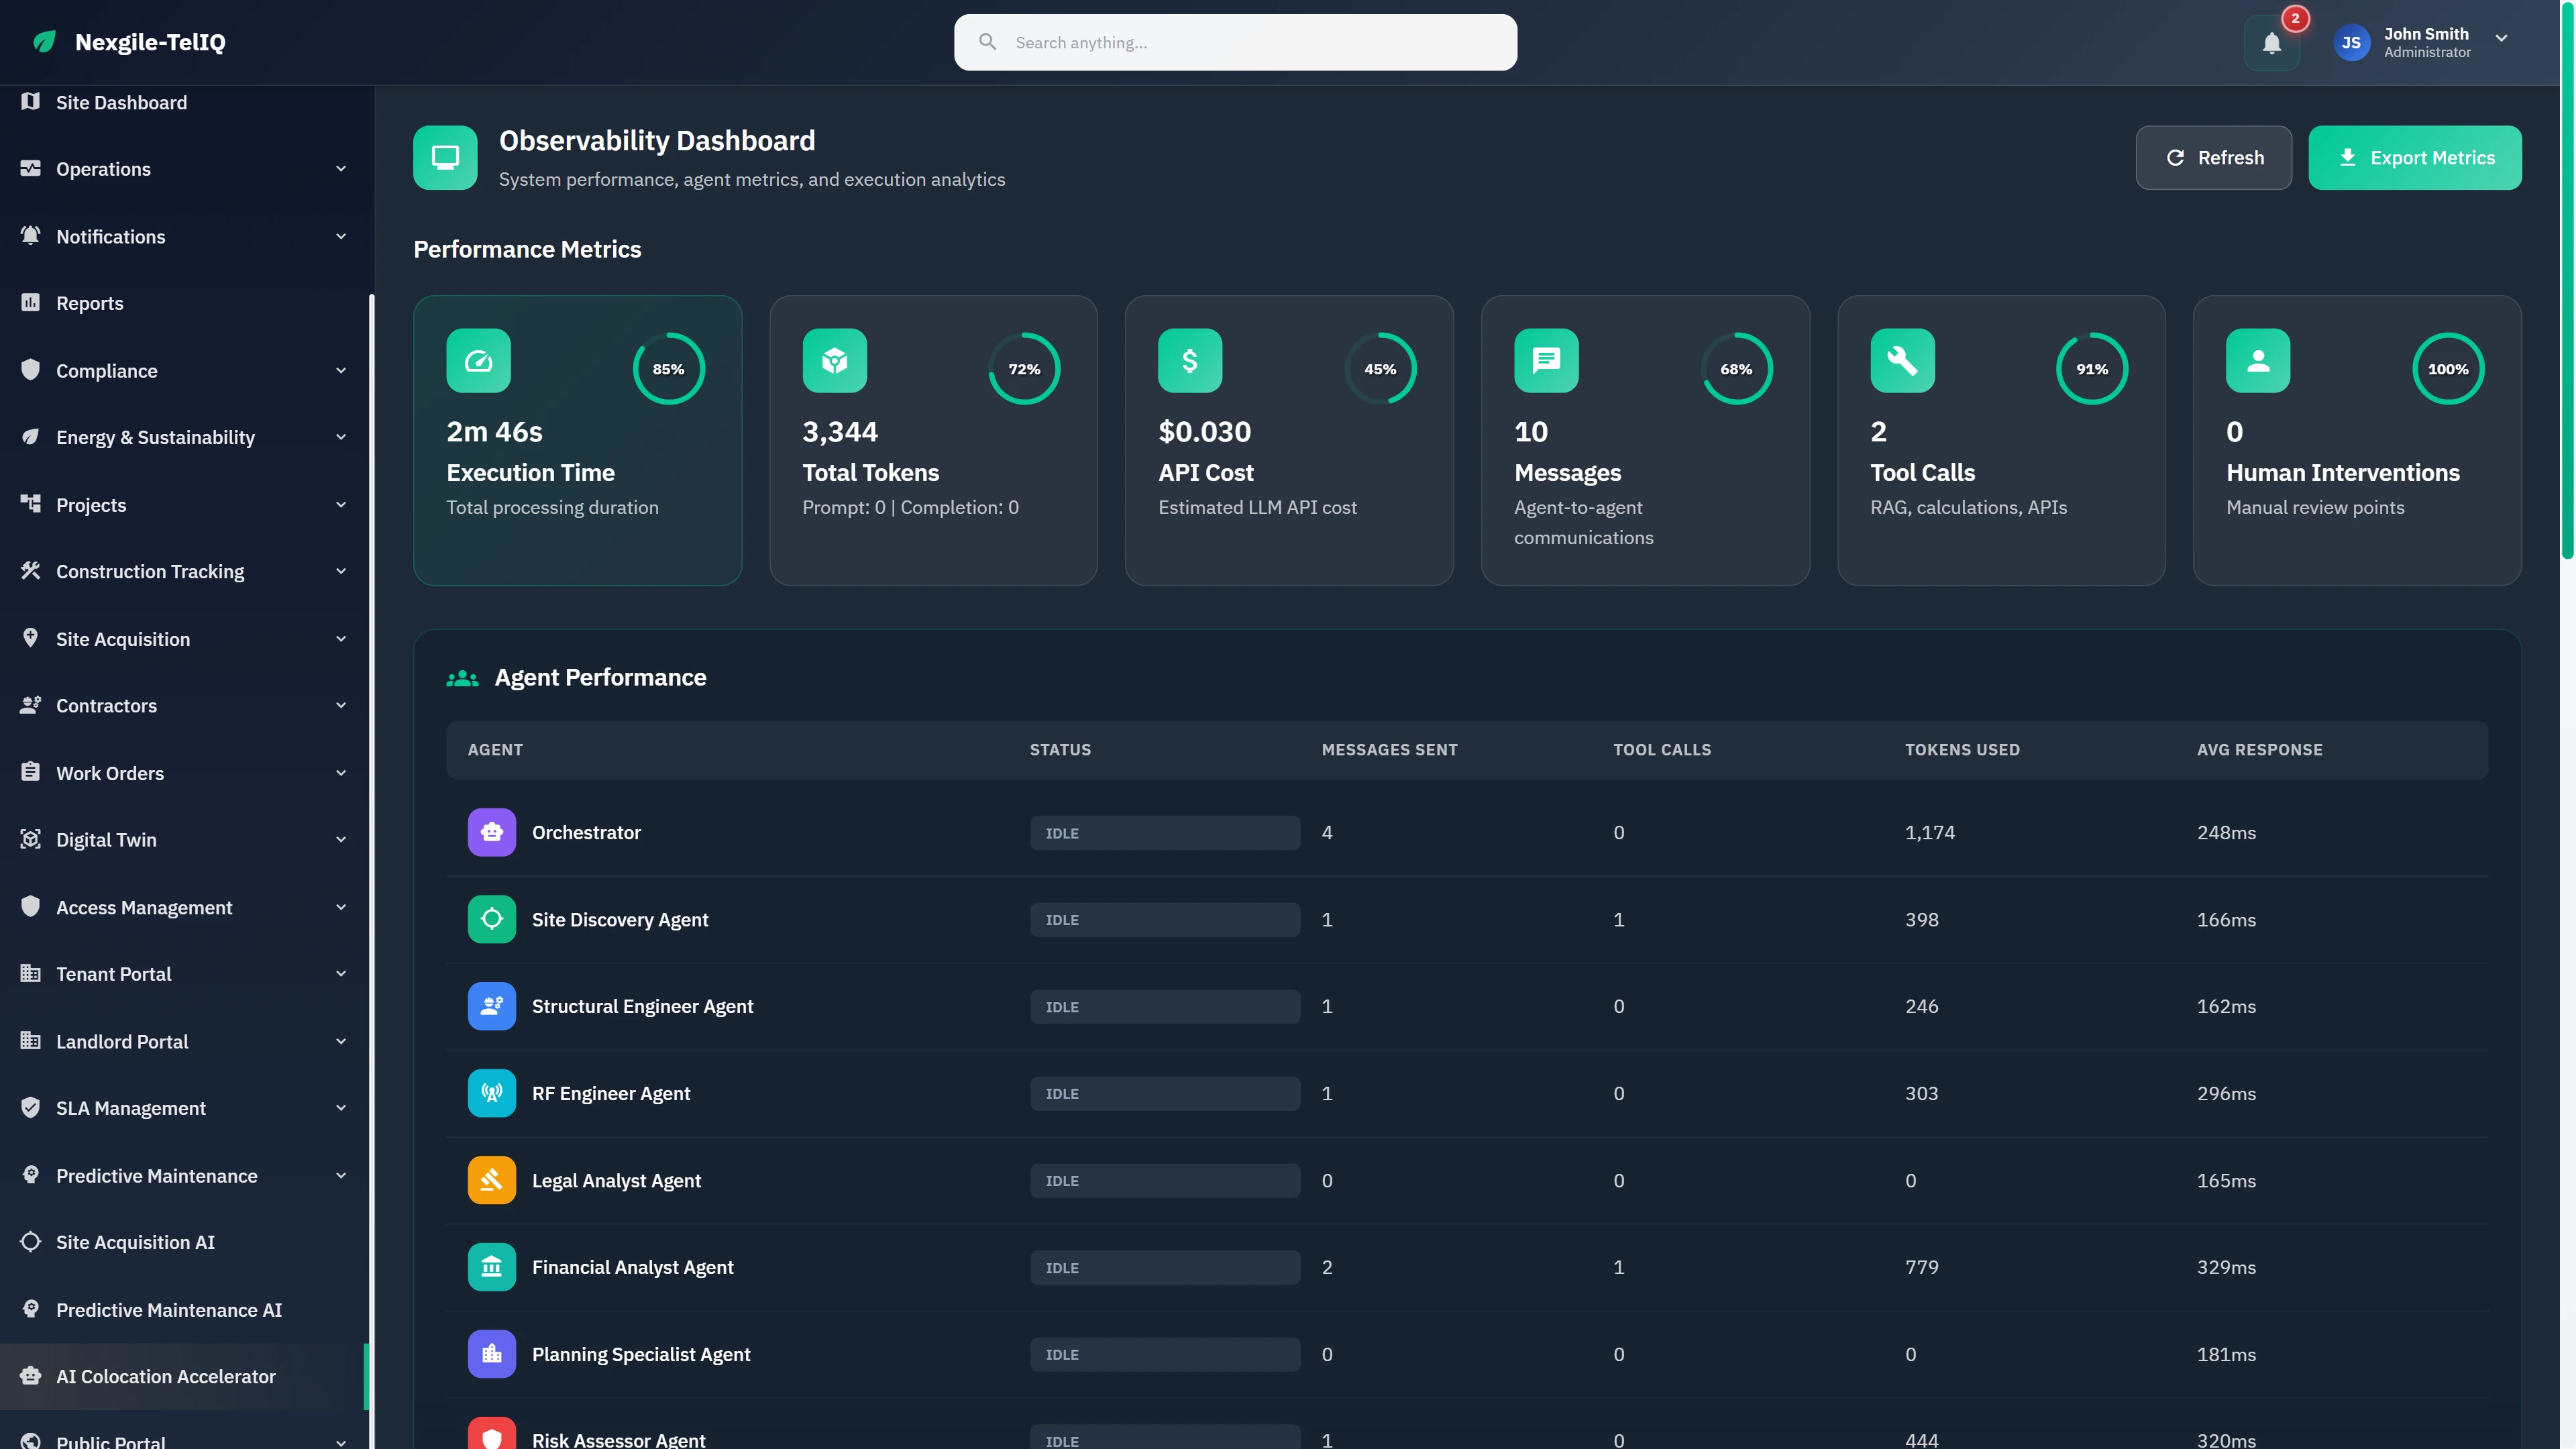This screenshot has width=2576, height=1449.
Task: Click the Refresh button
Action: [2213, 157]
